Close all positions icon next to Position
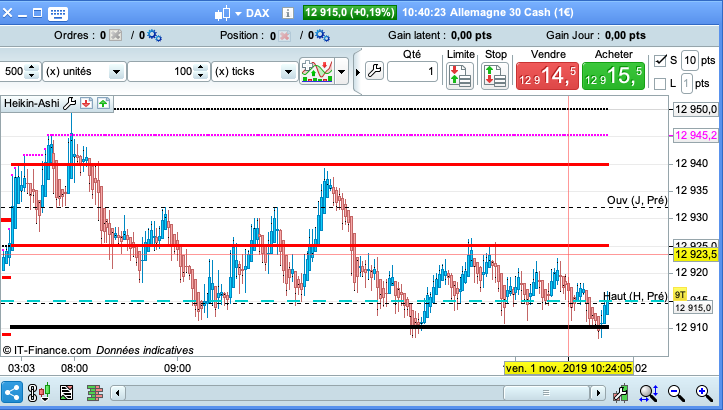The height and width of the screenshot is (410, 723). pos(284,36)
